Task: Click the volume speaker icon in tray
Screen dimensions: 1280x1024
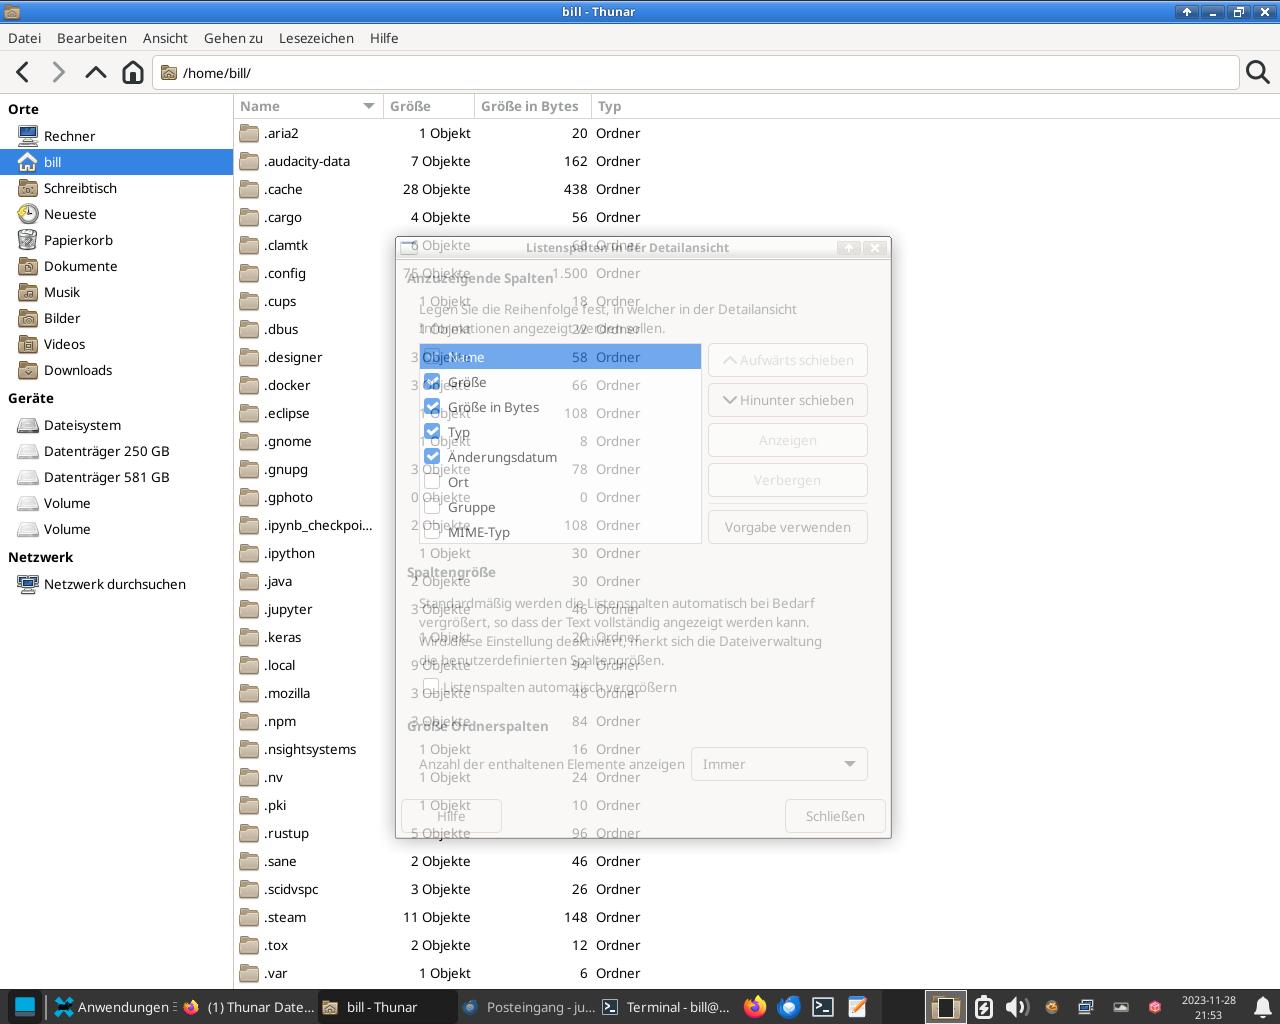Action: pyautogui.click(x=1017, y=1007)
